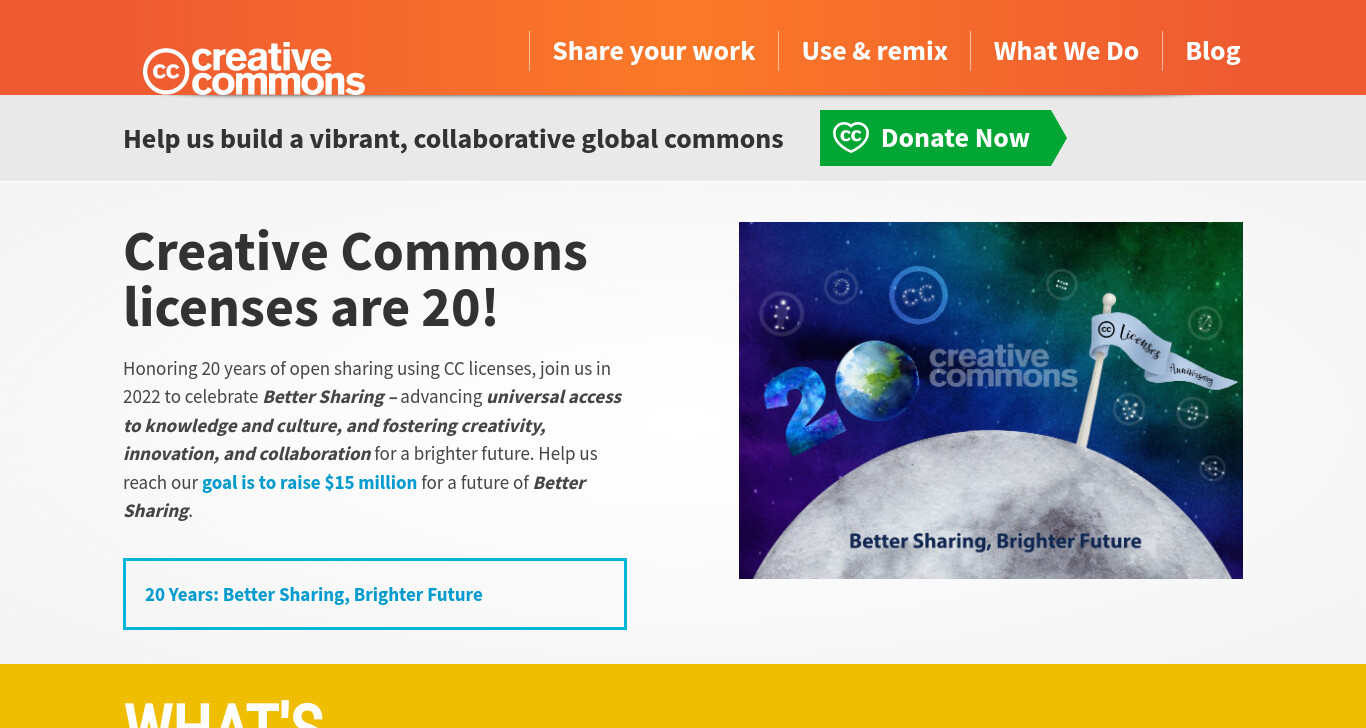Follow the goal is to raise $15 million link
Screen dimensions: 1366x728
tap(310, 483)
